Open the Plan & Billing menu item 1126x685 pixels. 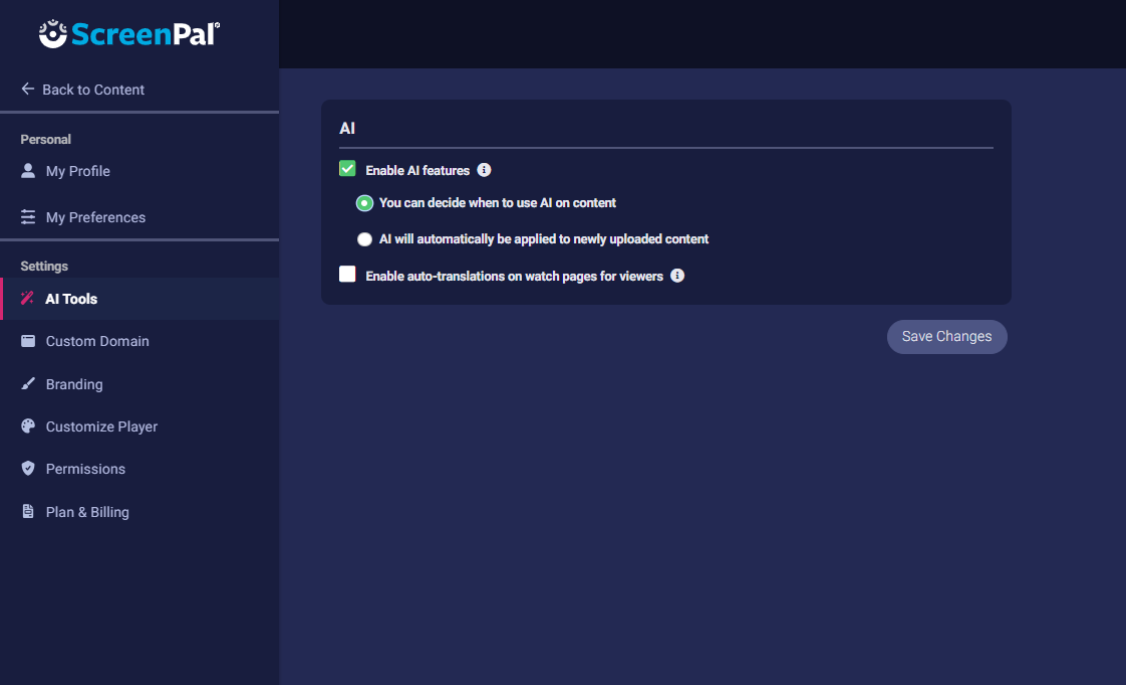click(87, 512)
